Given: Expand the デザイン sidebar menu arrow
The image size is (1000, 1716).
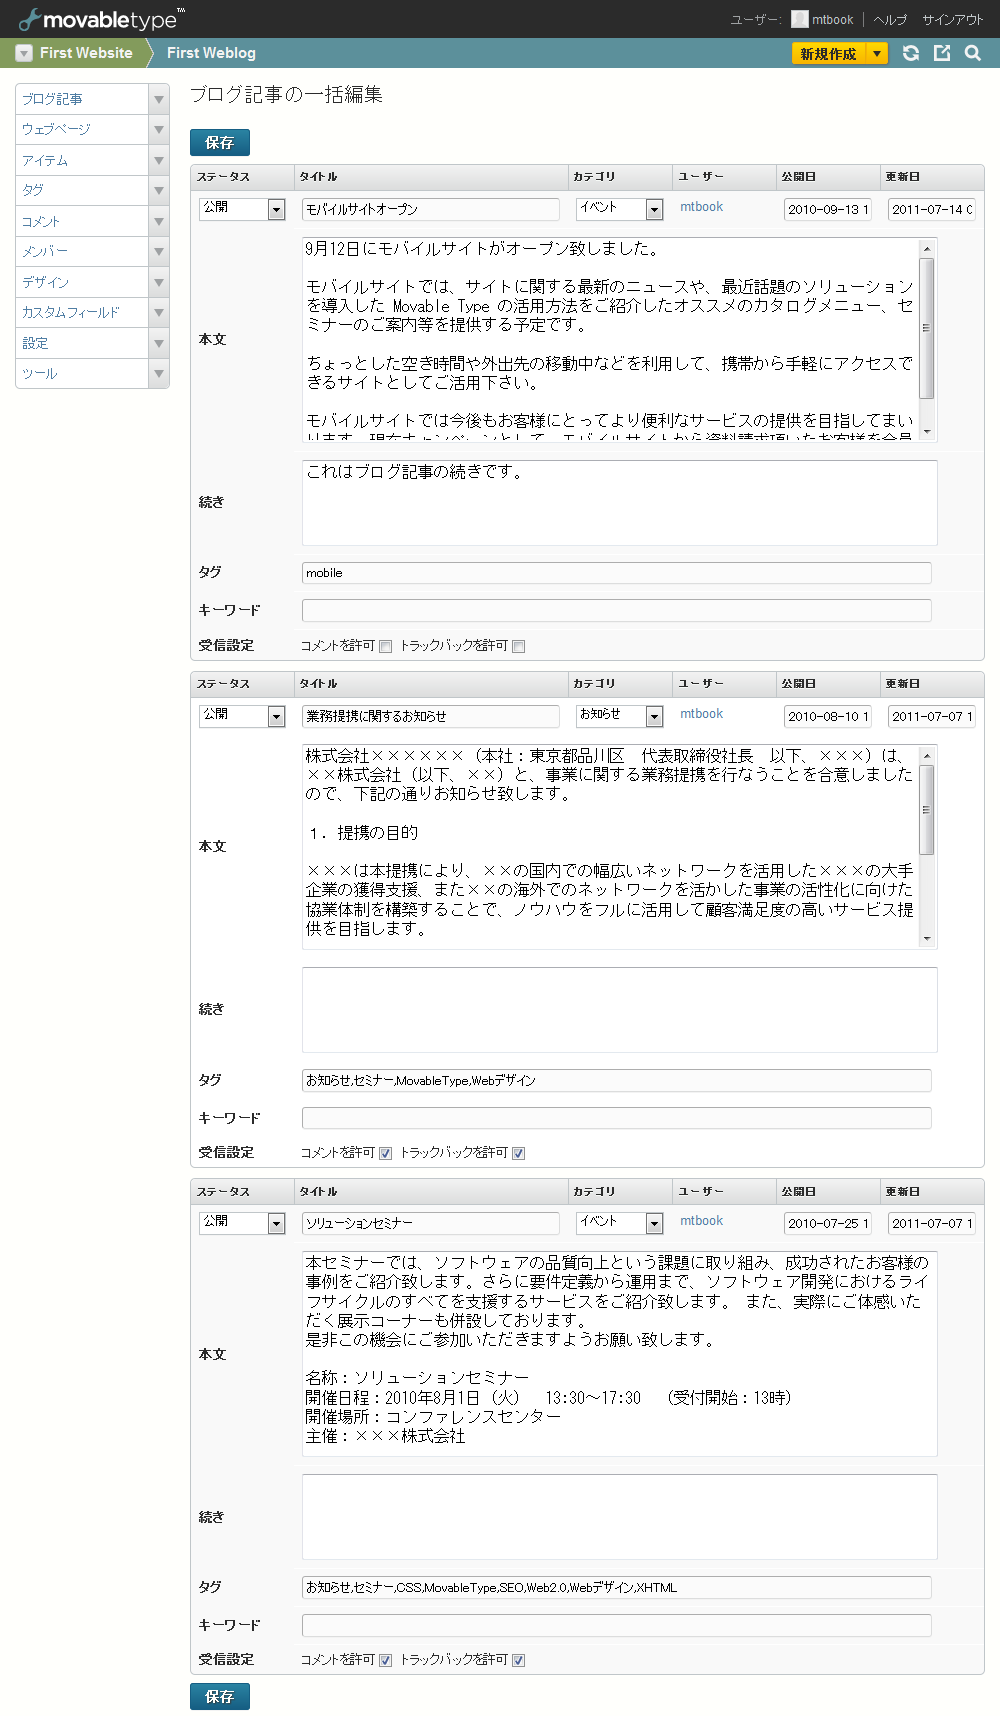Looking at the screenshot, I should pos(158,283).
